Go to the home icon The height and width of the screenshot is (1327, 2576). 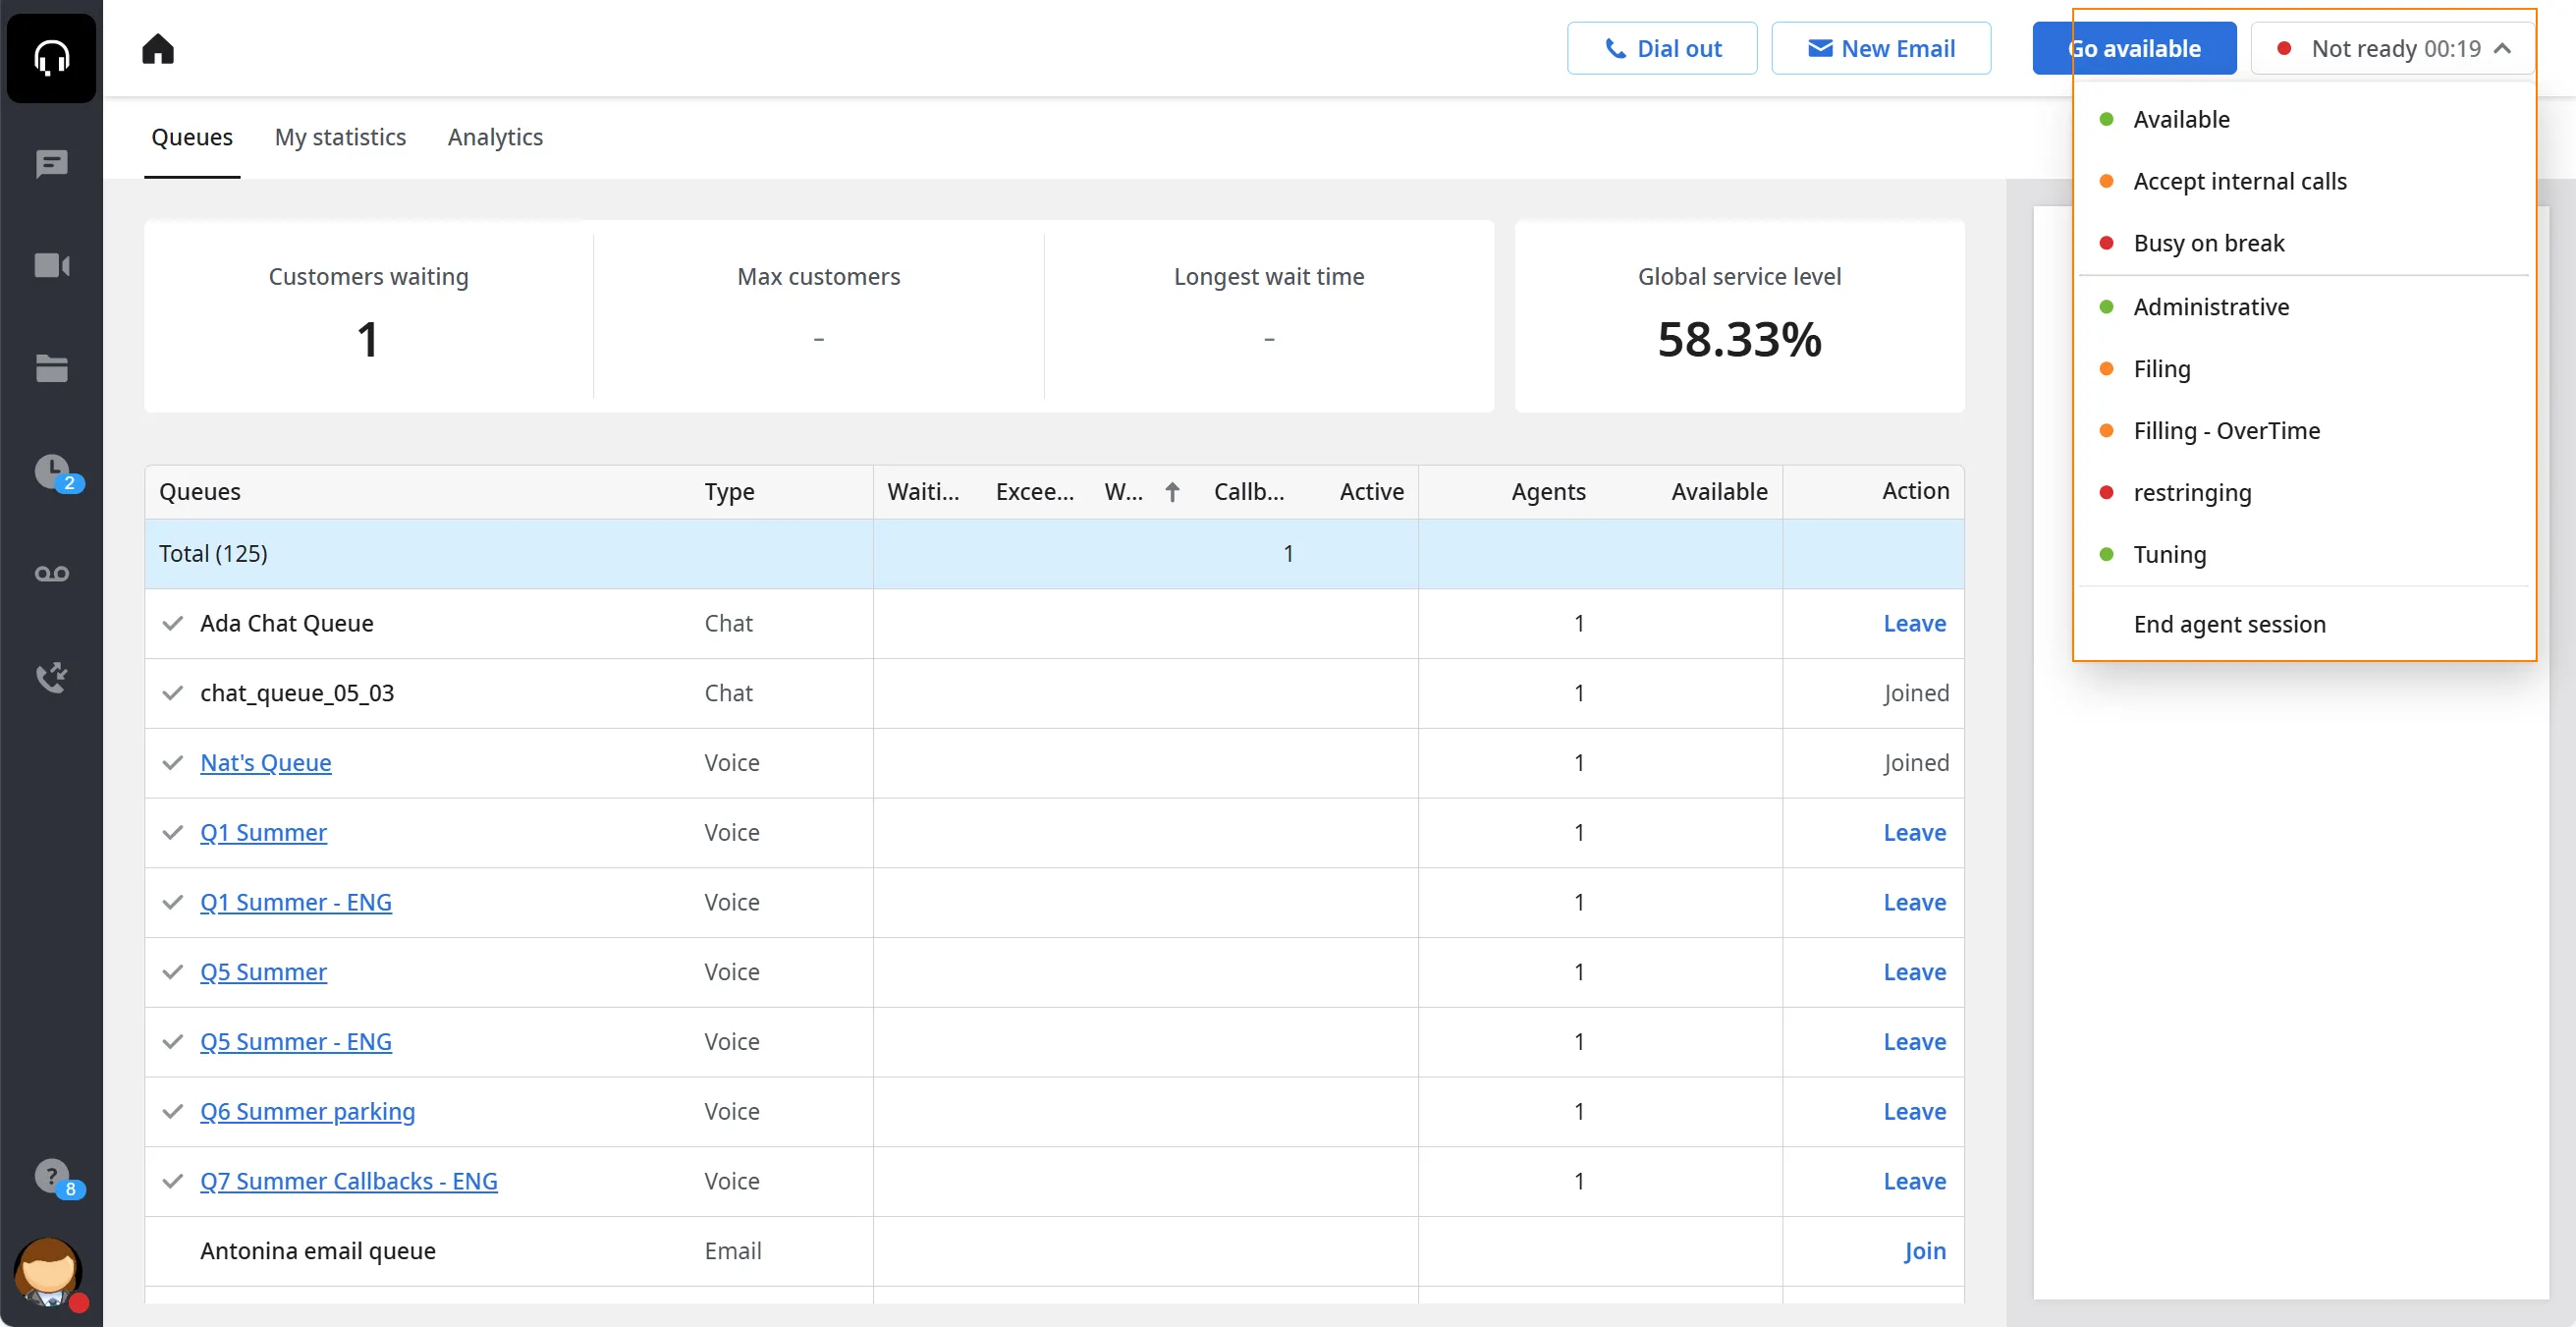point(158,48)
